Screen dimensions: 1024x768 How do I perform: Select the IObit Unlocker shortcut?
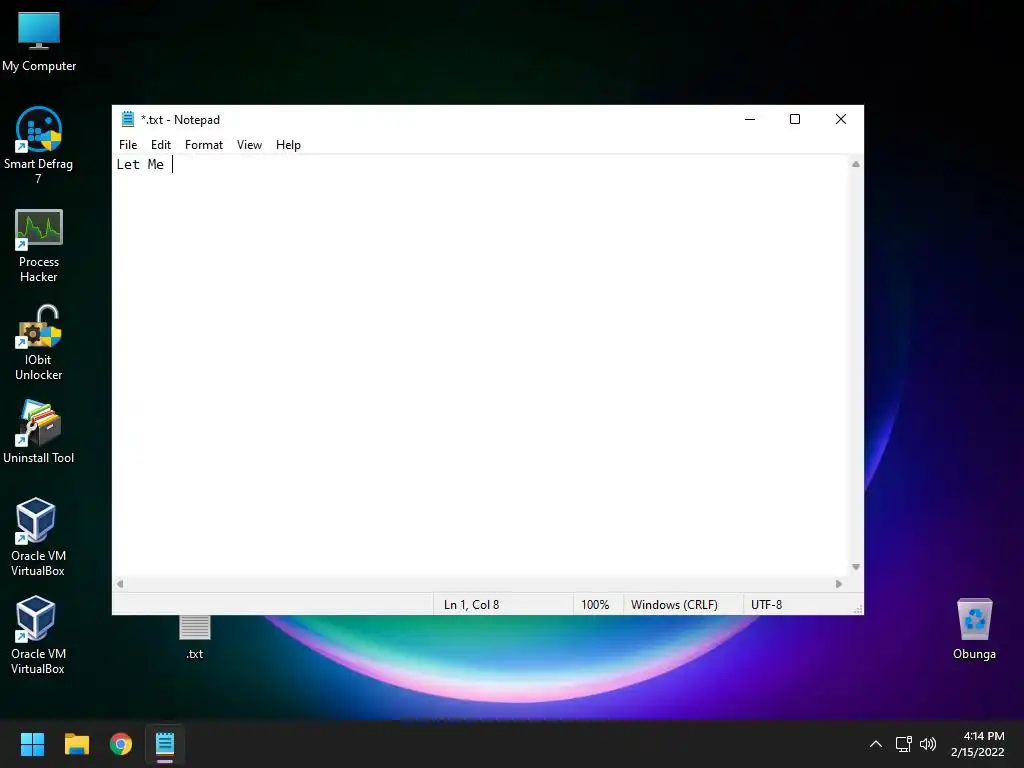[39, 343]
